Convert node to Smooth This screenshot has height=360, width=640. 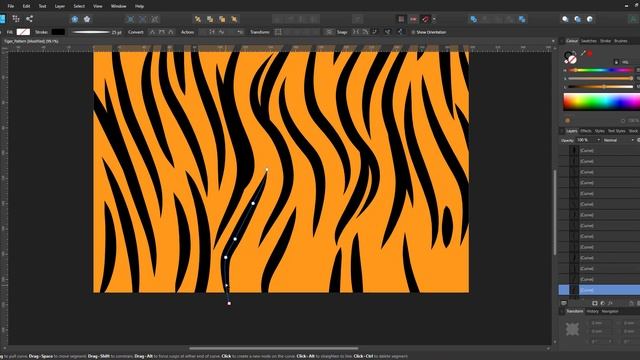point(162,32)
